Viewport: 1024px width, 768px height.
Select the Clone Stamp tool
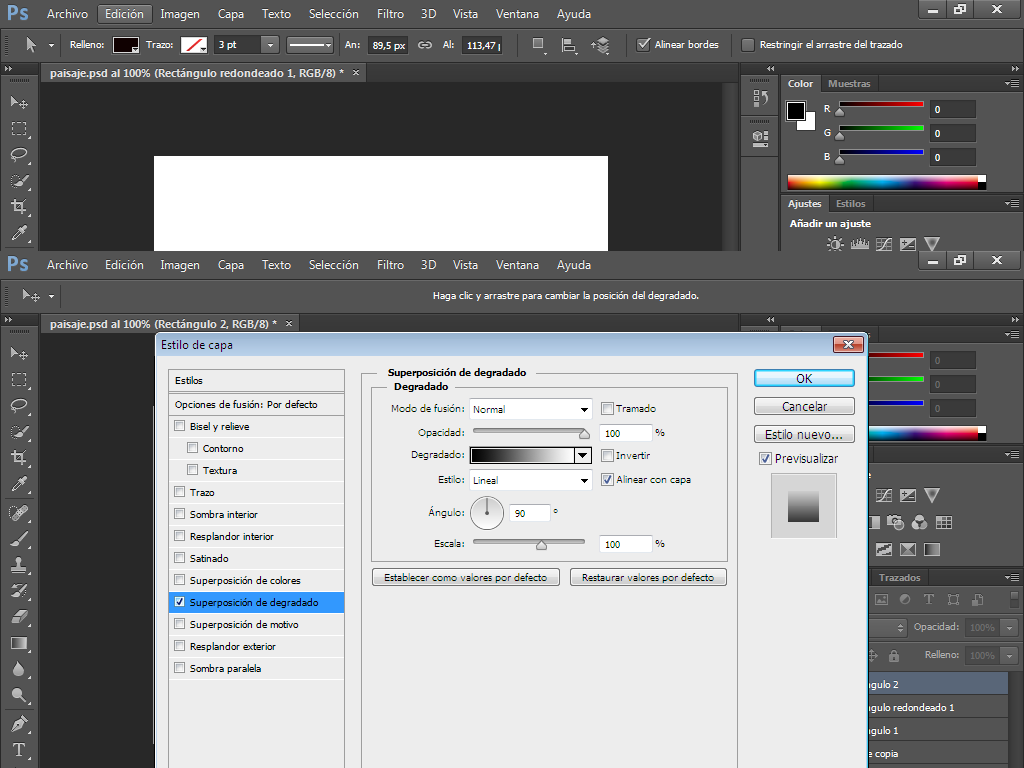(x=19, y=565)
